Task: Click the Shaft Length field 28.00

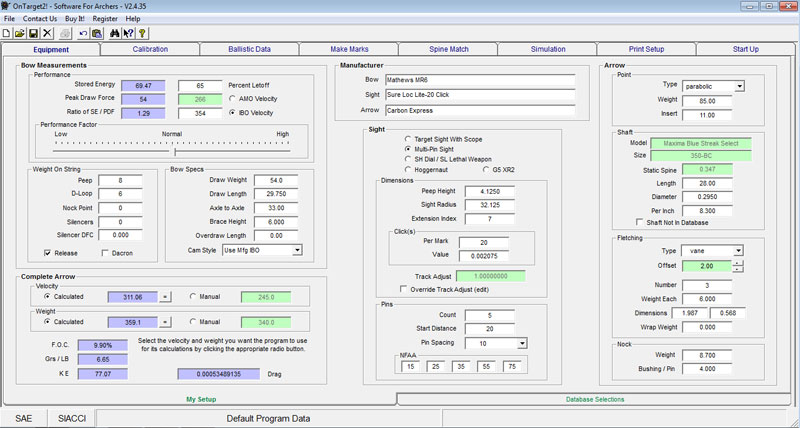Action: 707,184
